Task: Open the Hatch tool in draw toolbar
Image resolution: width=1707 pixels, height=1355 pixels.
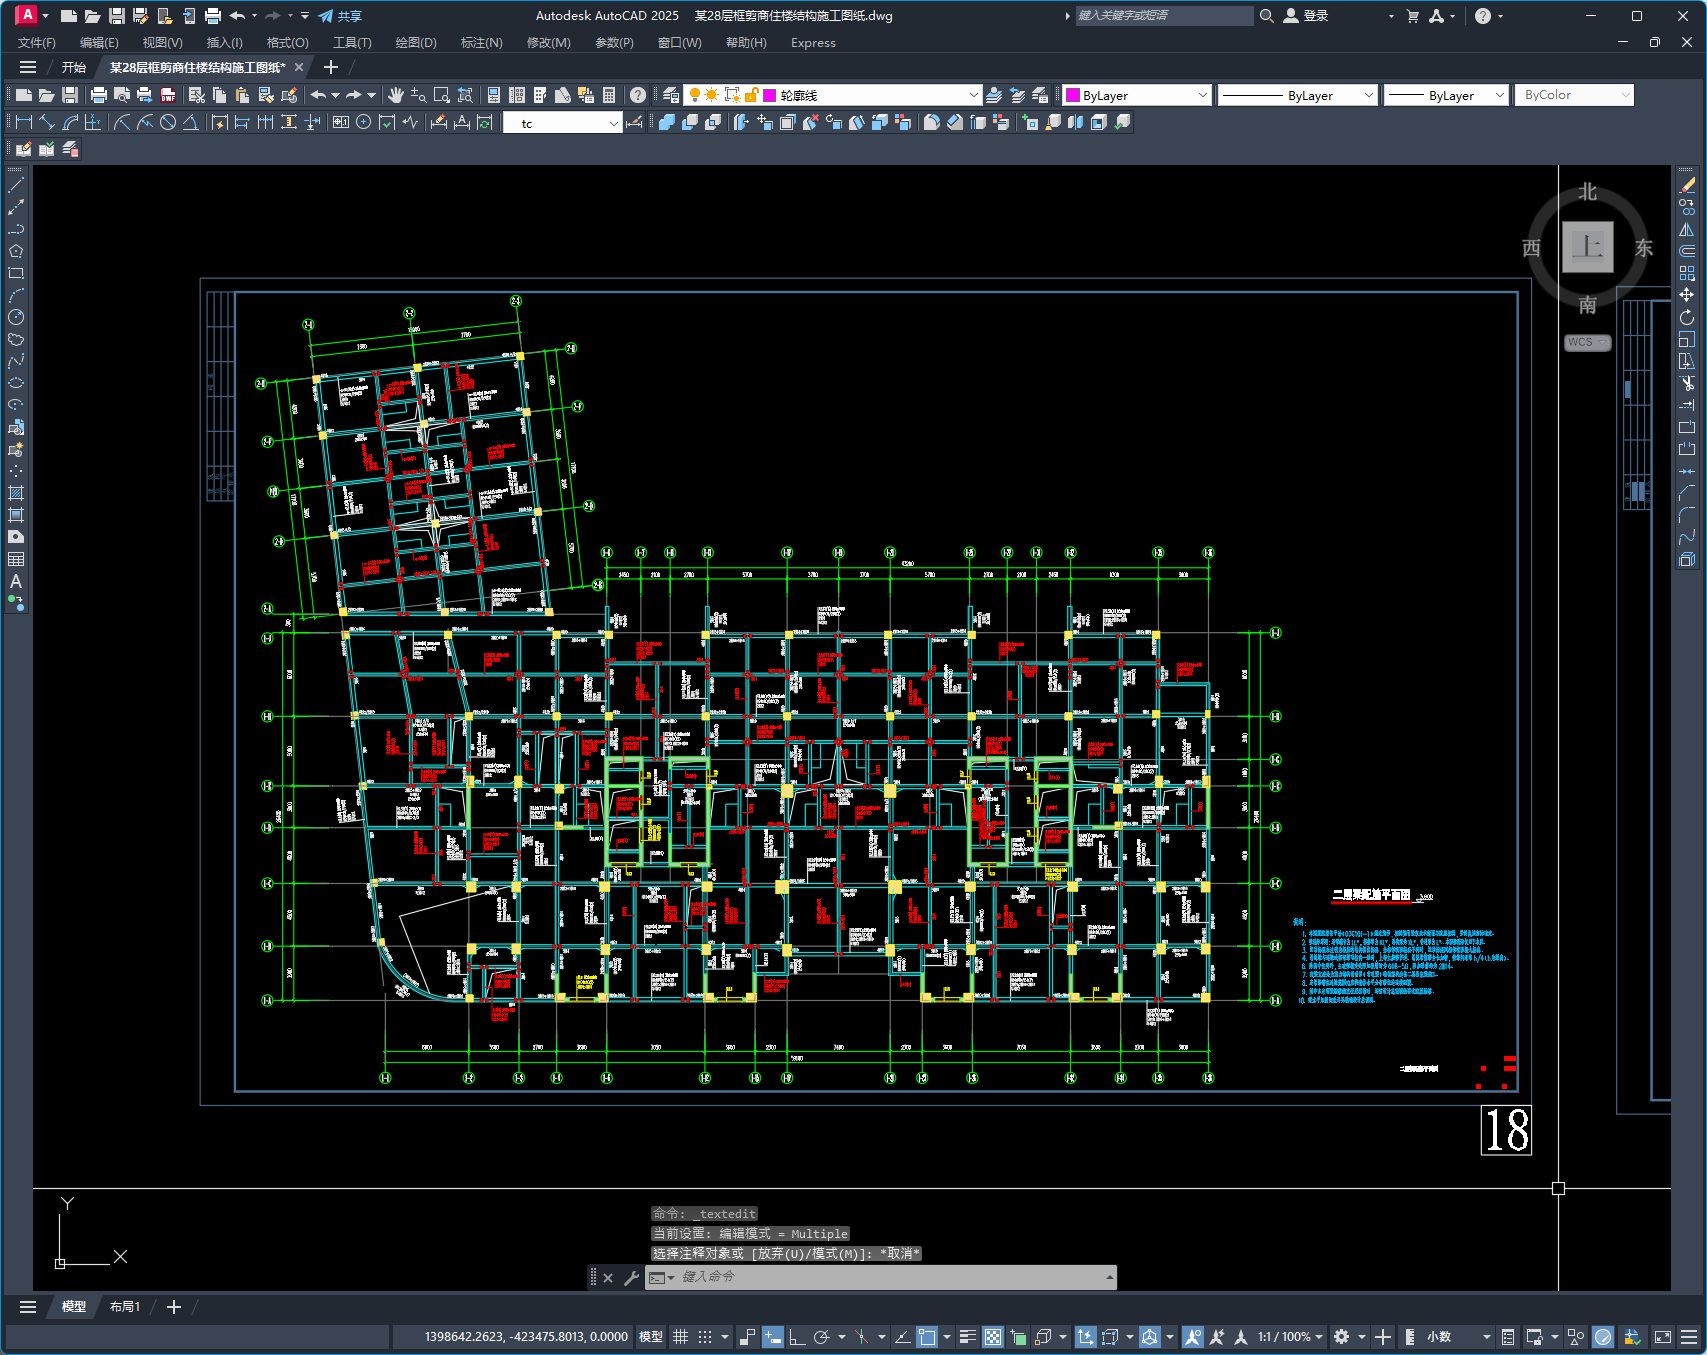Action: pyautogui.click(x=16, y=493)
